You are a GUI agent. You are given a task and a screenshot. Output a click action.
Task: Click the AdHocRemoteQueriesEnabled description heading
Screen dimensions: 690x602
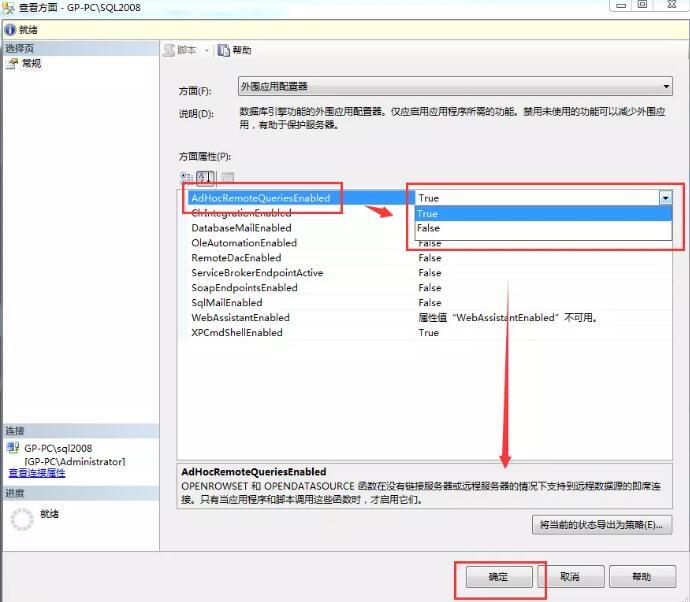pos(254,472)
